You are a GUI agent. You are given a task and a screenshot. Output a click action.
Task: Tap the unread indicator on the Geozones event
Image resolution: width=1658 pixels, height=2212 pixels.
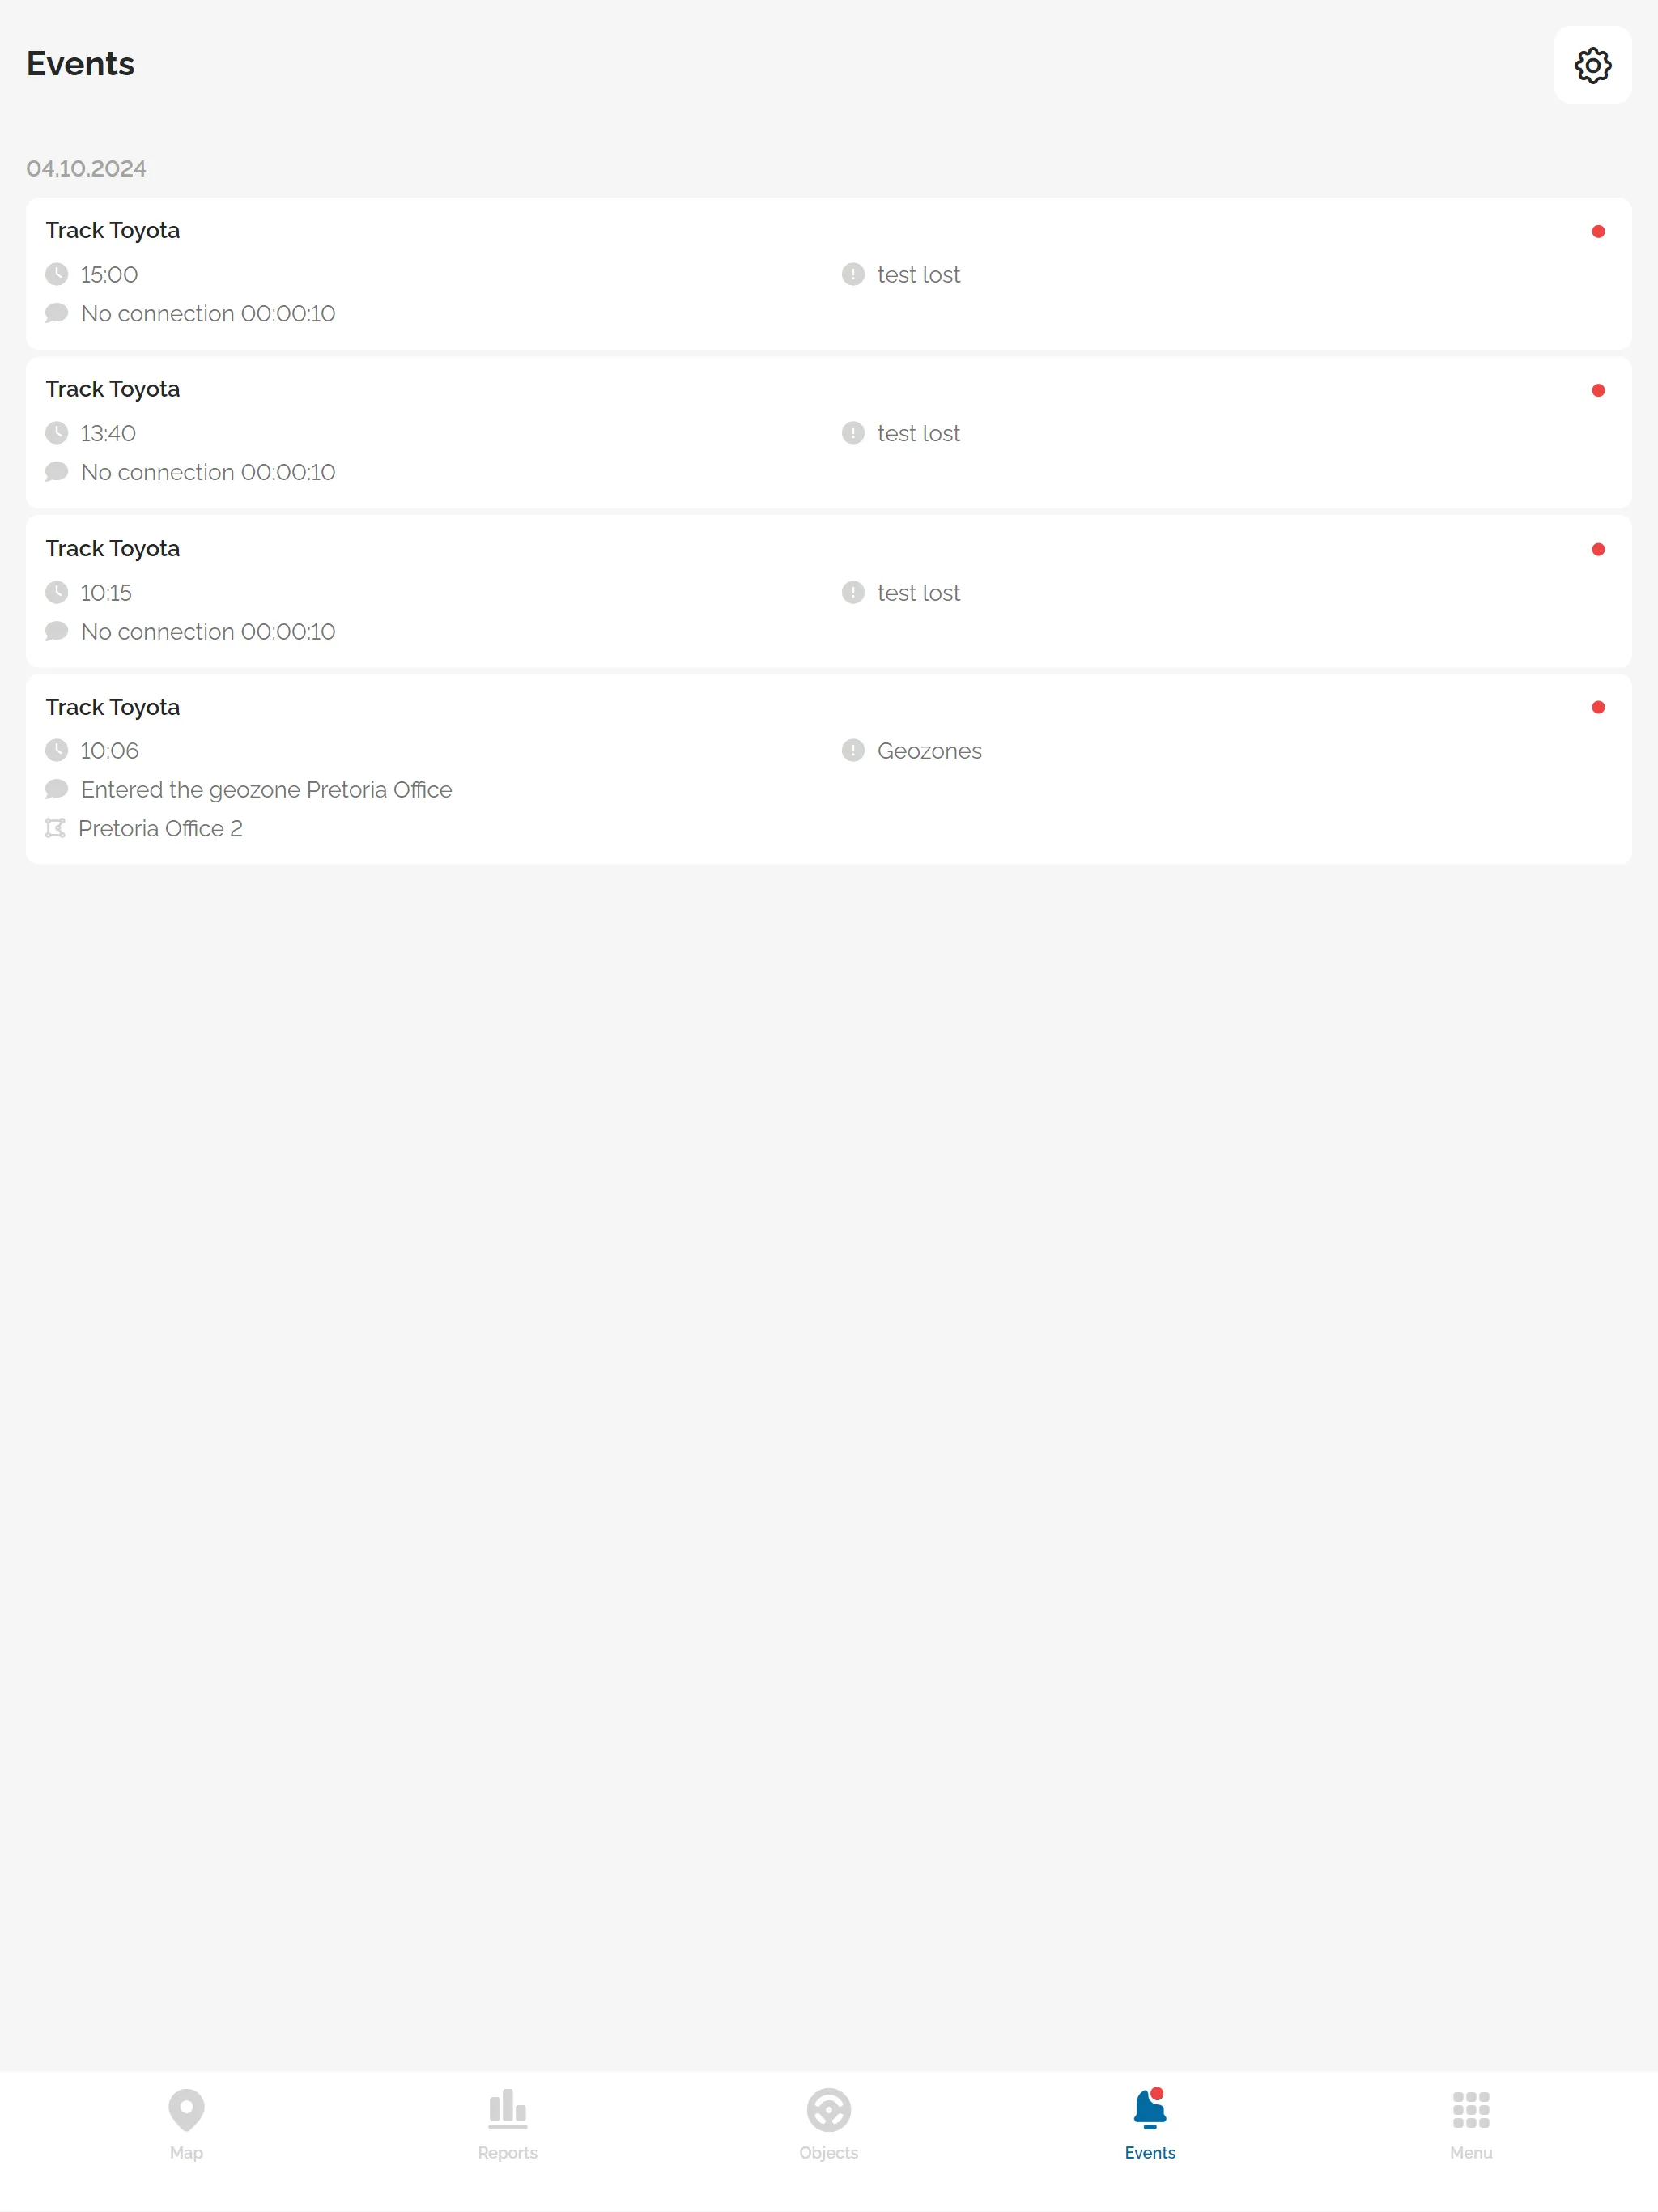1599,707
